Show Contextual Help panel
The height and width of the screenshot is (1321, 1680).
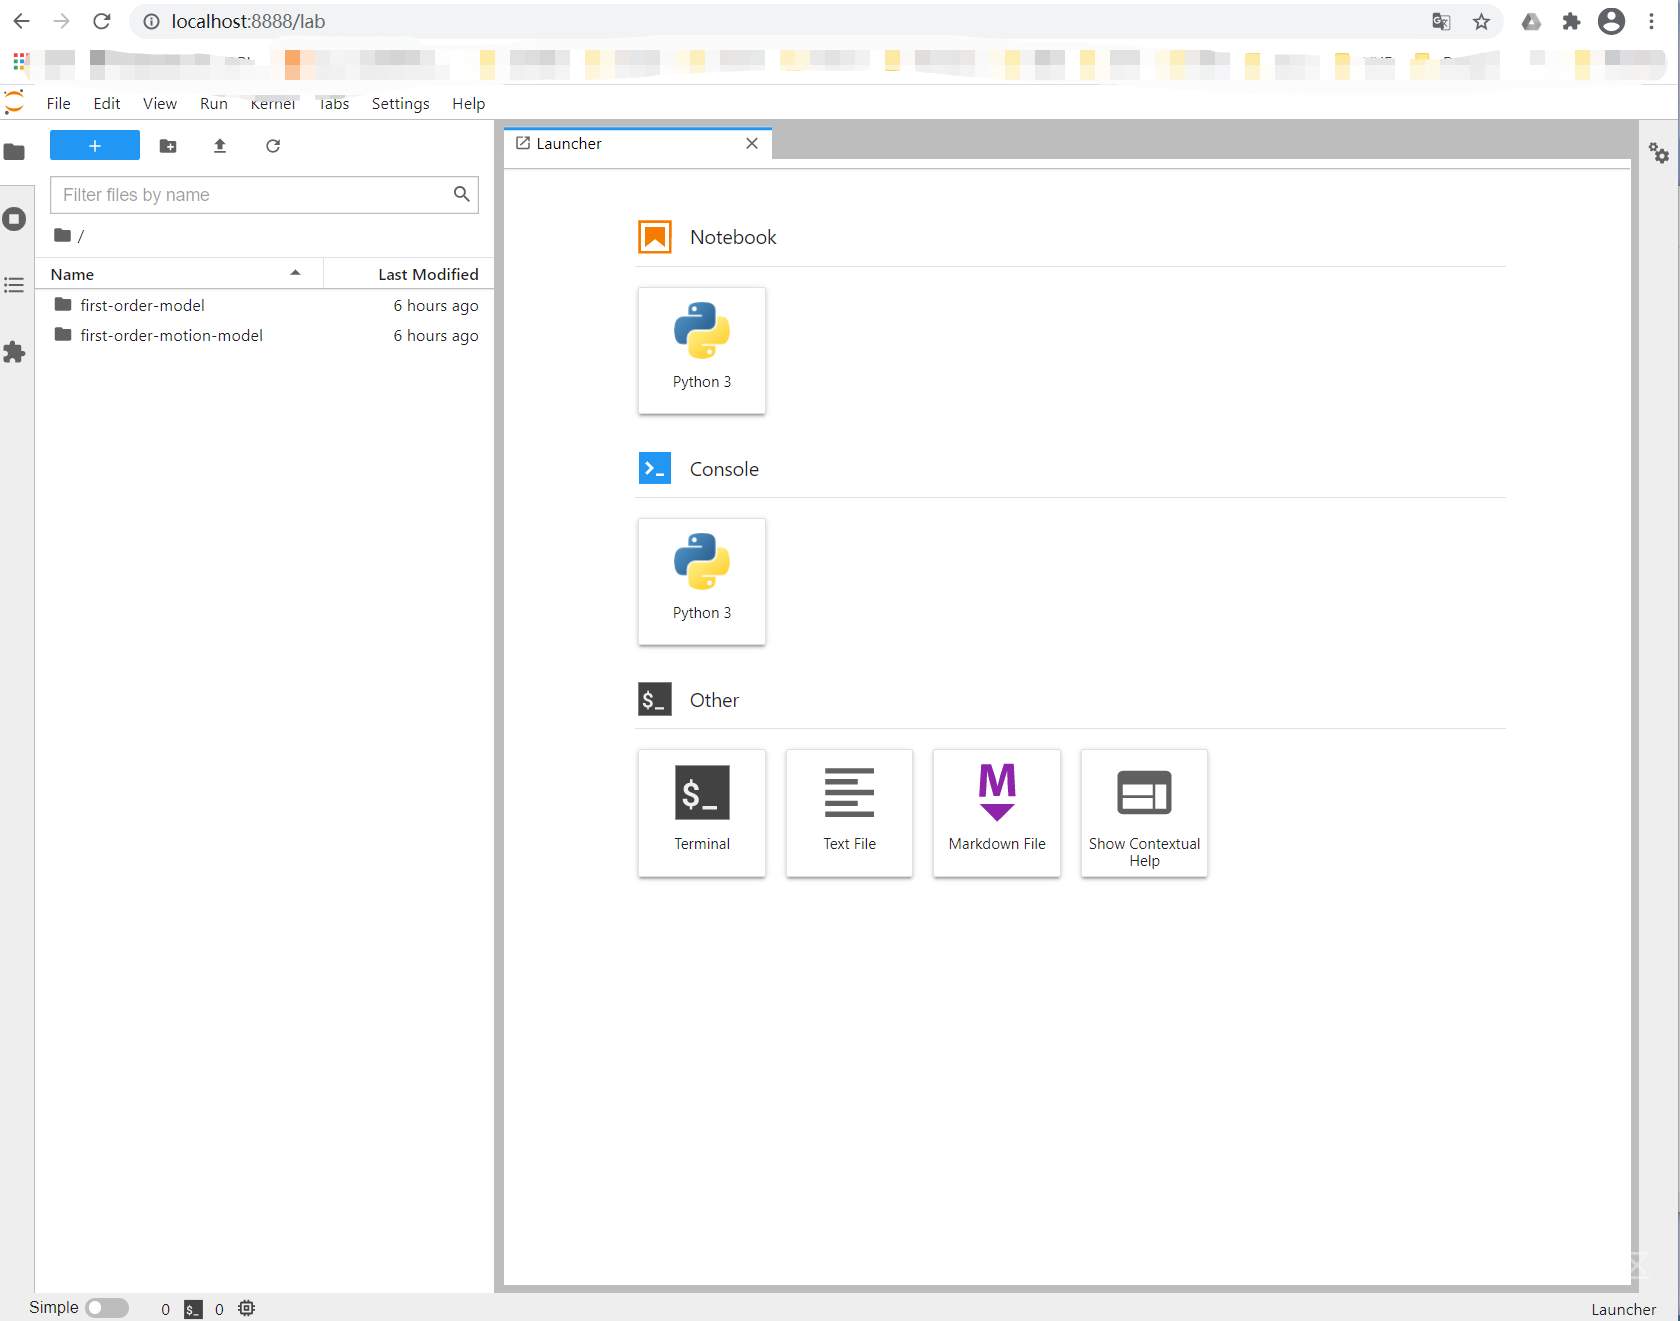1144,813
